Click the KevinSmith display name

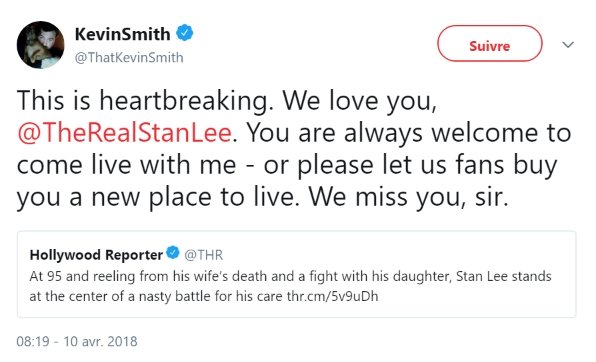tap(122, 34)
